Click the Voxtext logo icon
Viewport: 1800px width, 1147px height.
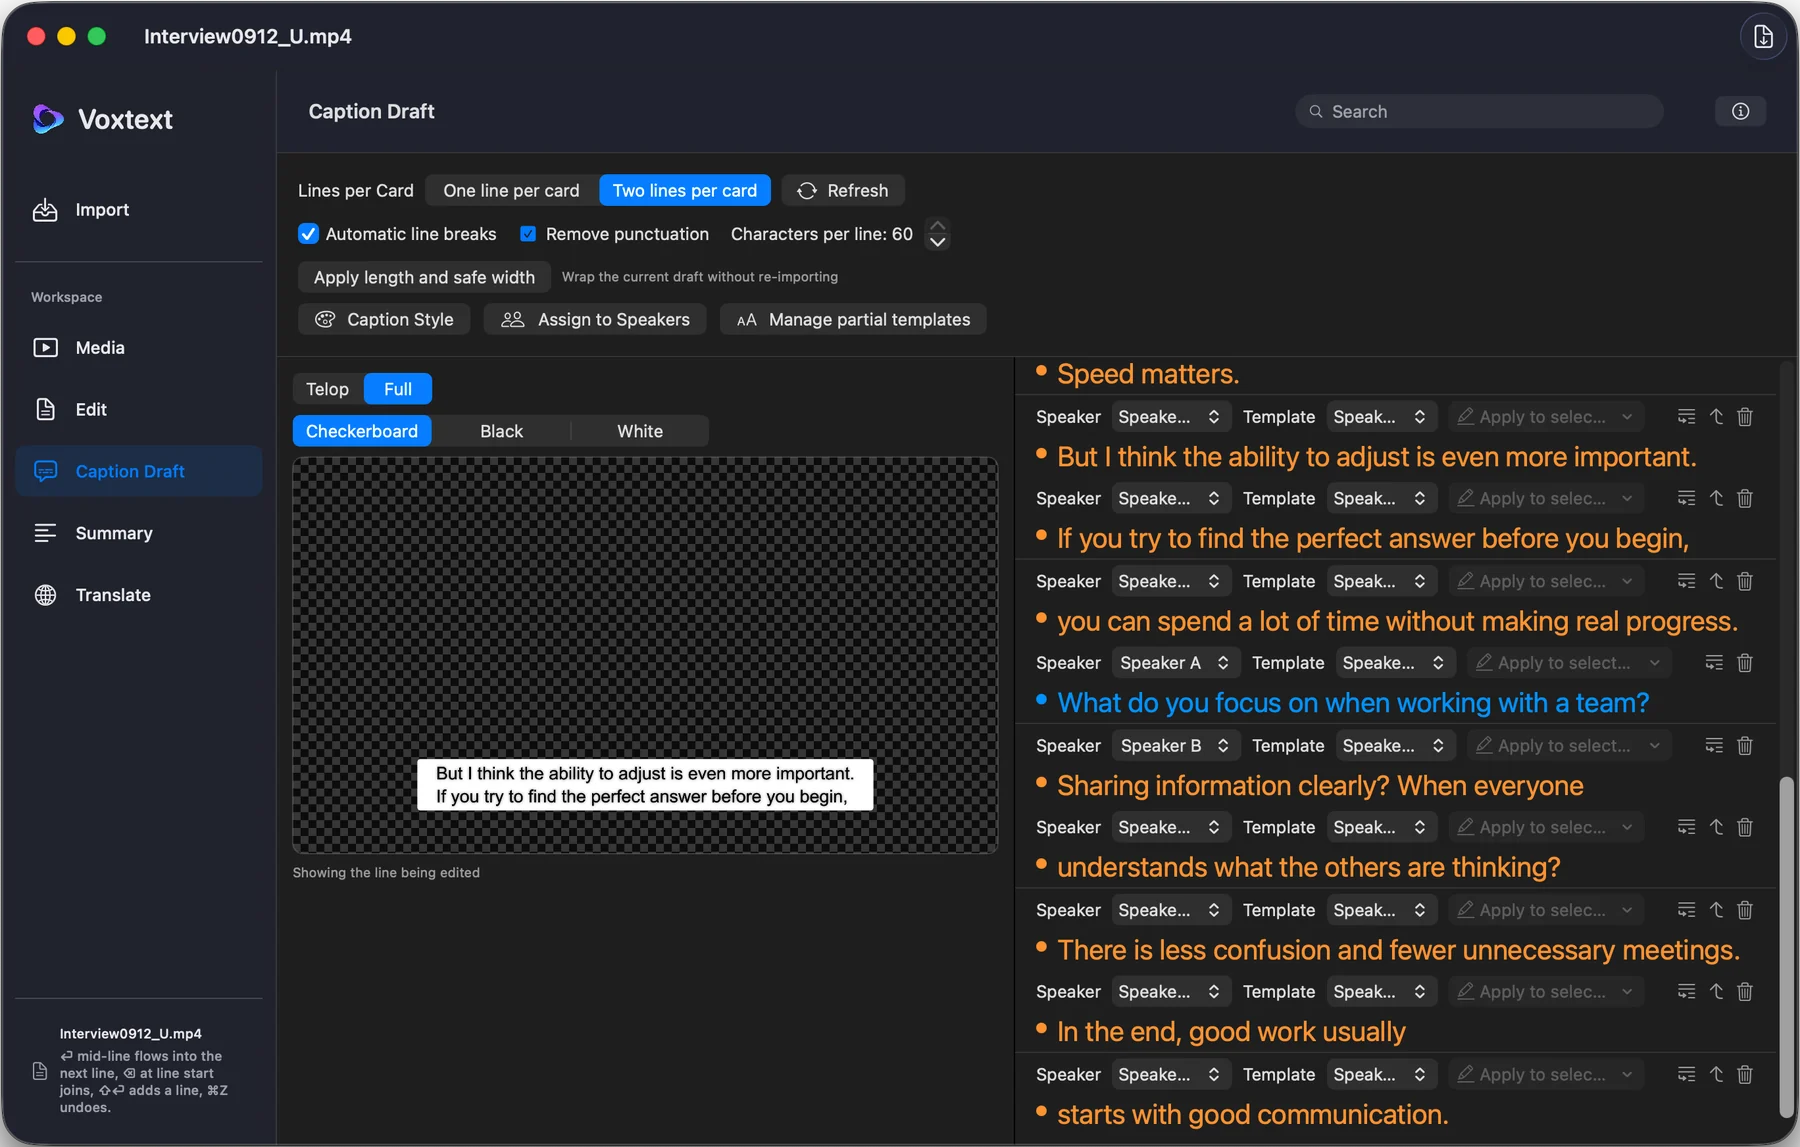coord(48,119)
